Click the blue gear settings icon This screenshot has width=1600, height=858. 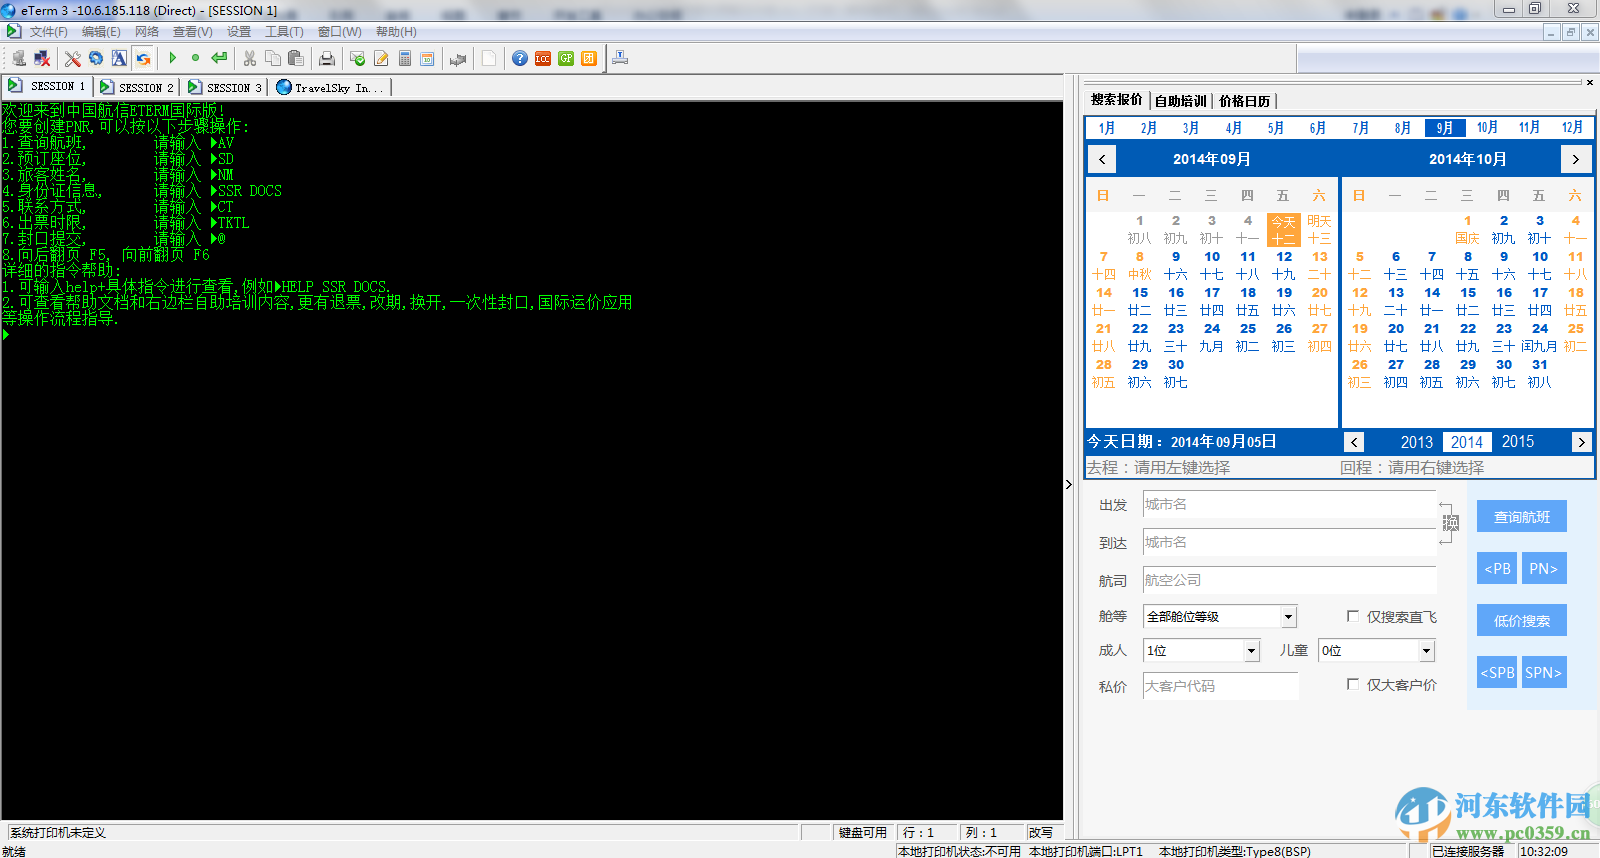pyautogui.click(x=96, y=58)
